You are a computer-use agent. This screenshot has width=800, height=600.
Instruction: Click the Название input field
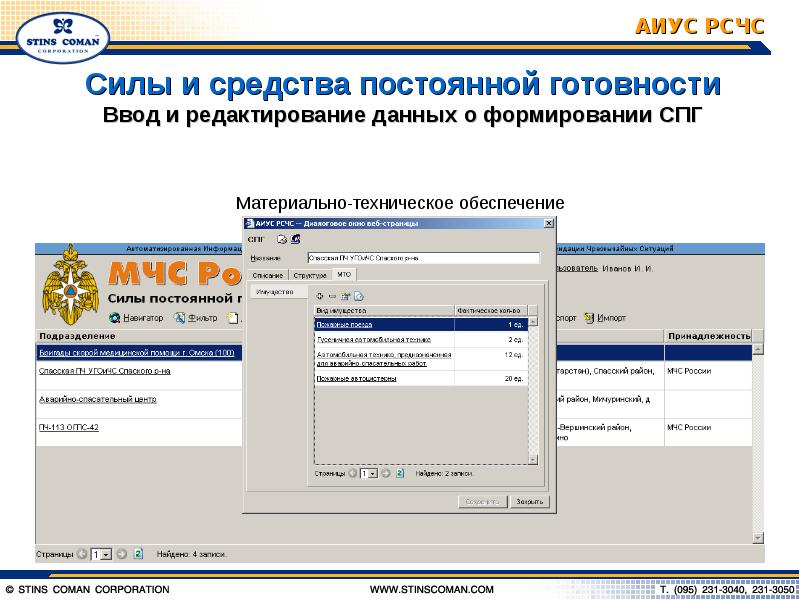coord(423,258)
